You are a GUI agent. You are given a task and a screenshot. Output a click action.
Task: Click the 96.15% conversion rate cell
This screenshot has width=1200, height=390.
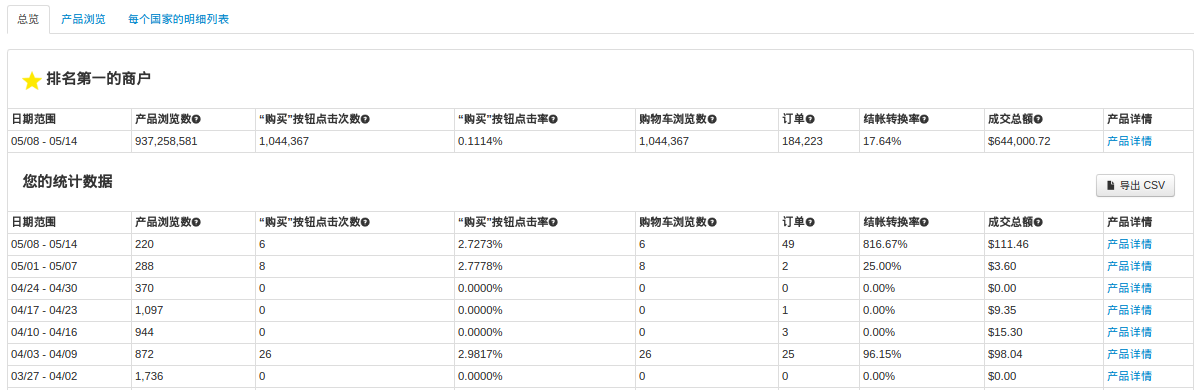(881, 354)
